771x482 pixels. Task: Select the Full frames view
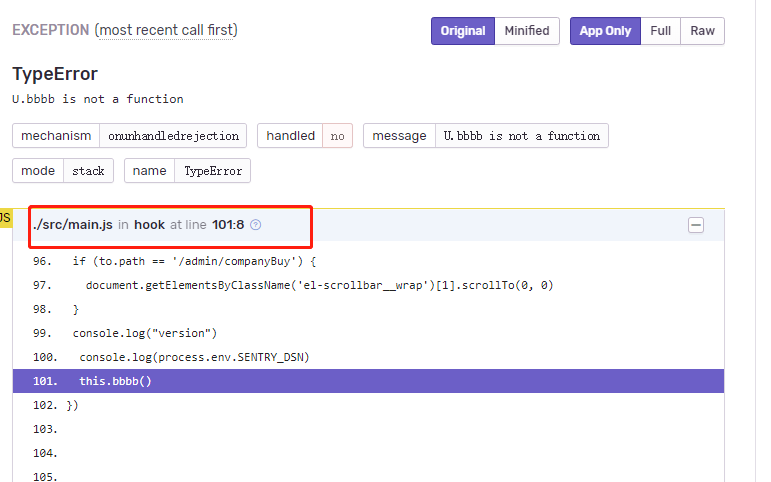click(660, 31)
